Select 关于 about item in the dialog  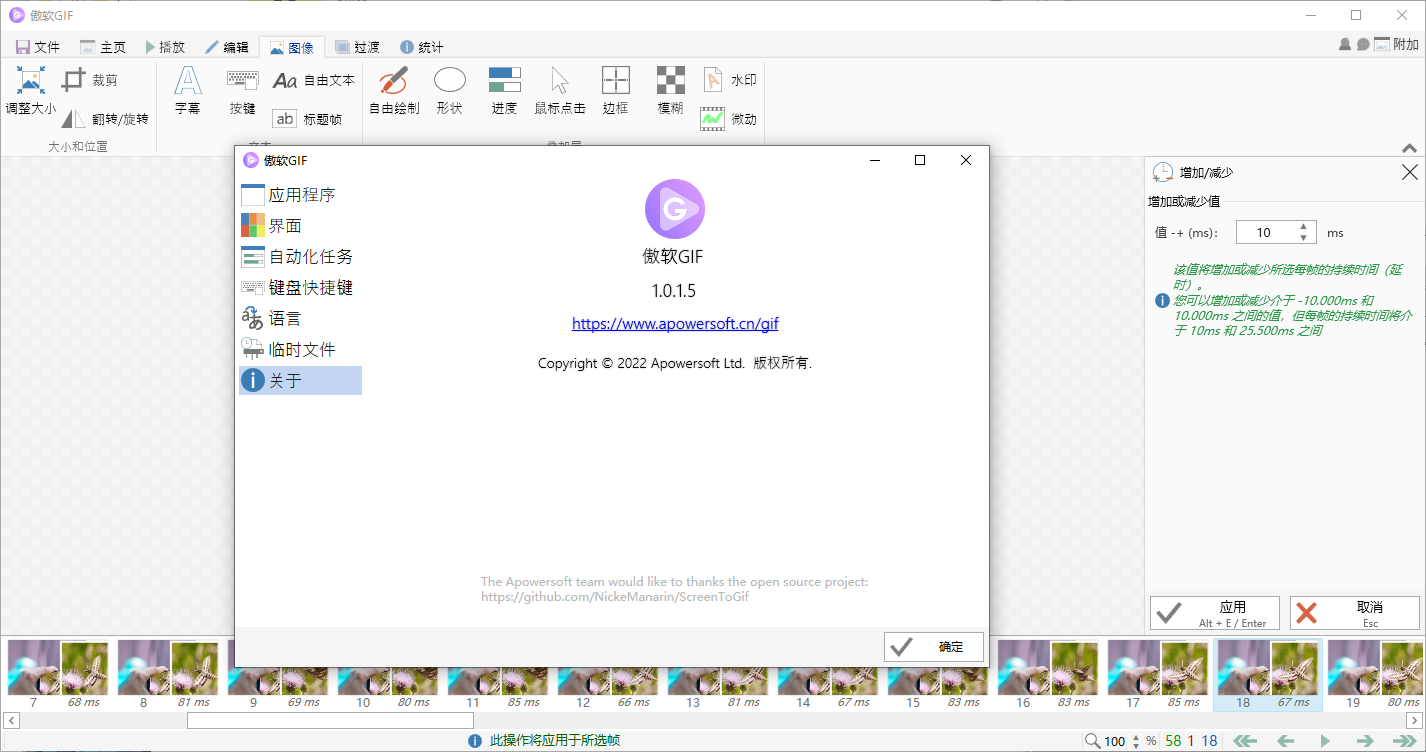300,380
